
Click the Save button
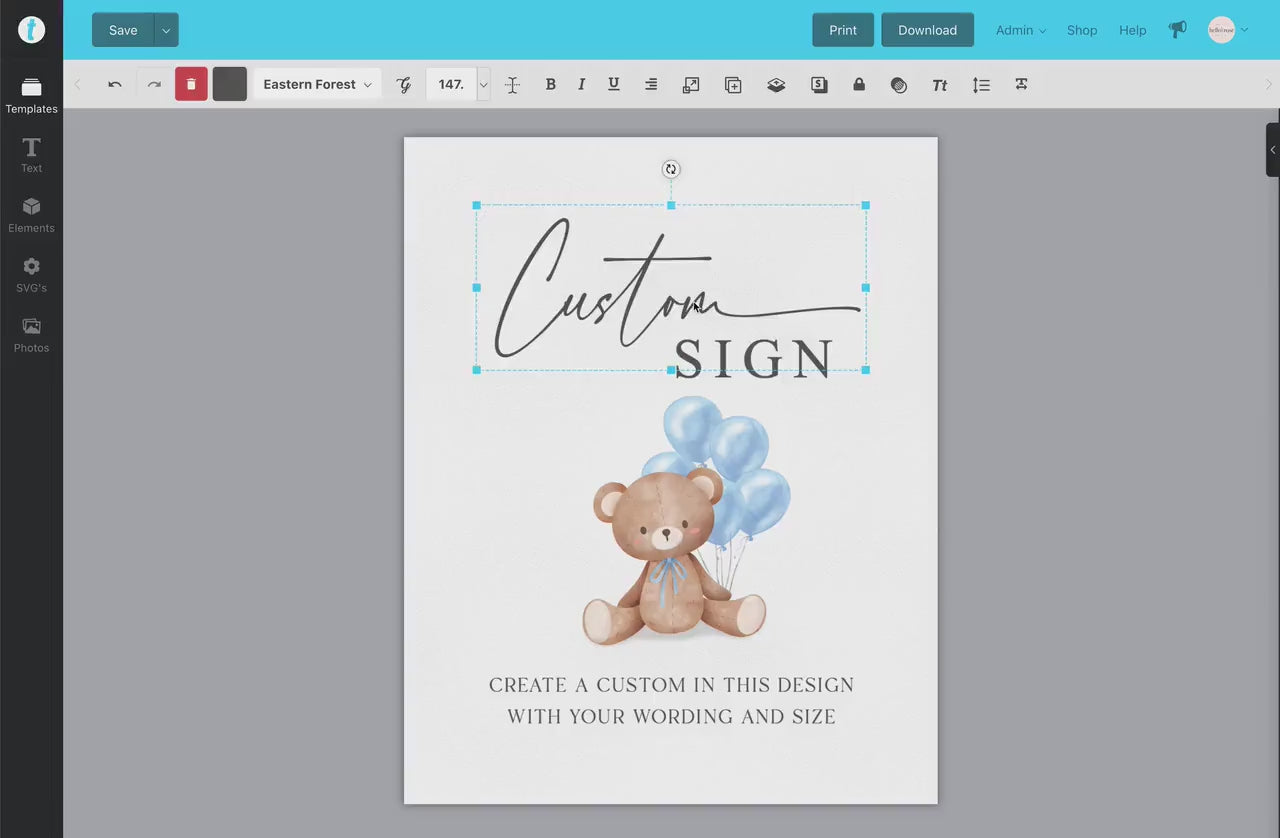(123, 30)
